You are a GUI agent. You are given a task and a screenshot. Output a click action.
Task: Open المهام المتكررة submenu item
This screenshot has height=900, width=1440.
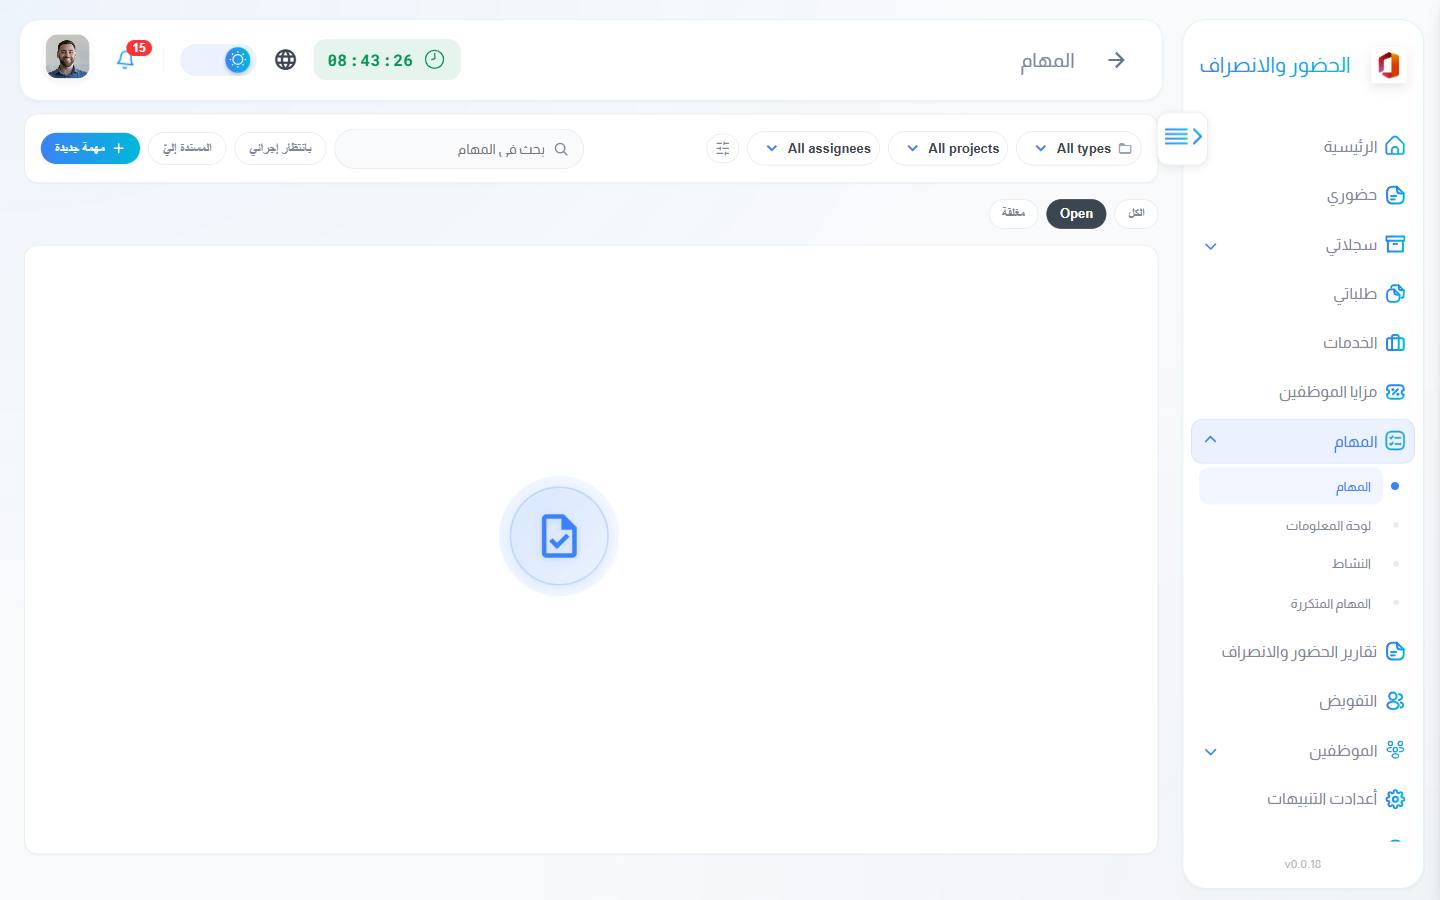(1330, 604)
